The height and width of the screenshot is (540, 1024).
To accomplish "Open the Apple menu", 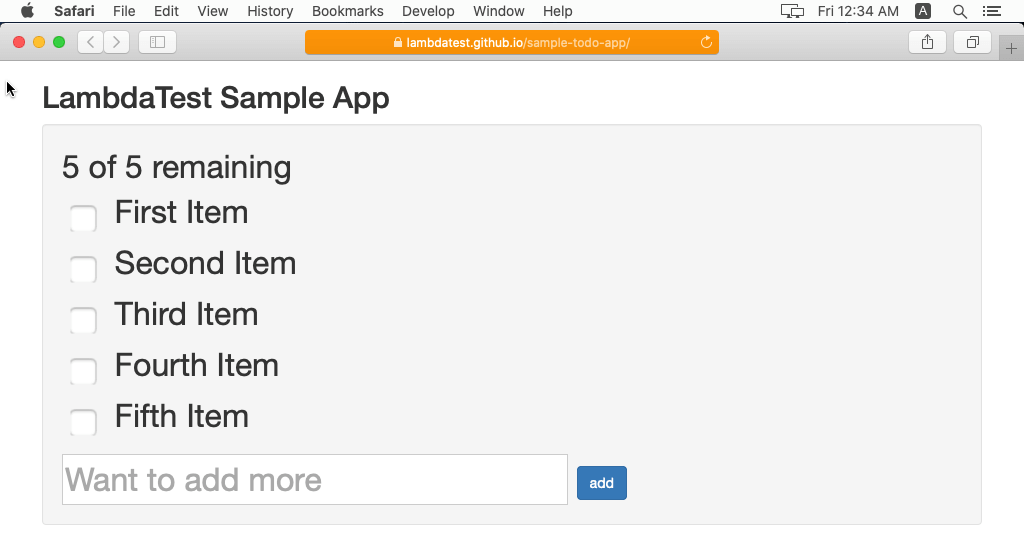I will [27, 11].
